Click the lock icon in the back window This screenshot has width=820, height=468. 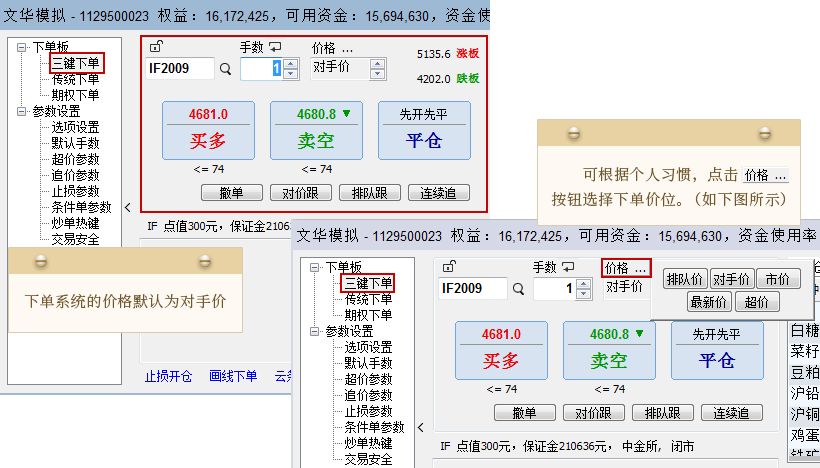[x=156, y=47]
